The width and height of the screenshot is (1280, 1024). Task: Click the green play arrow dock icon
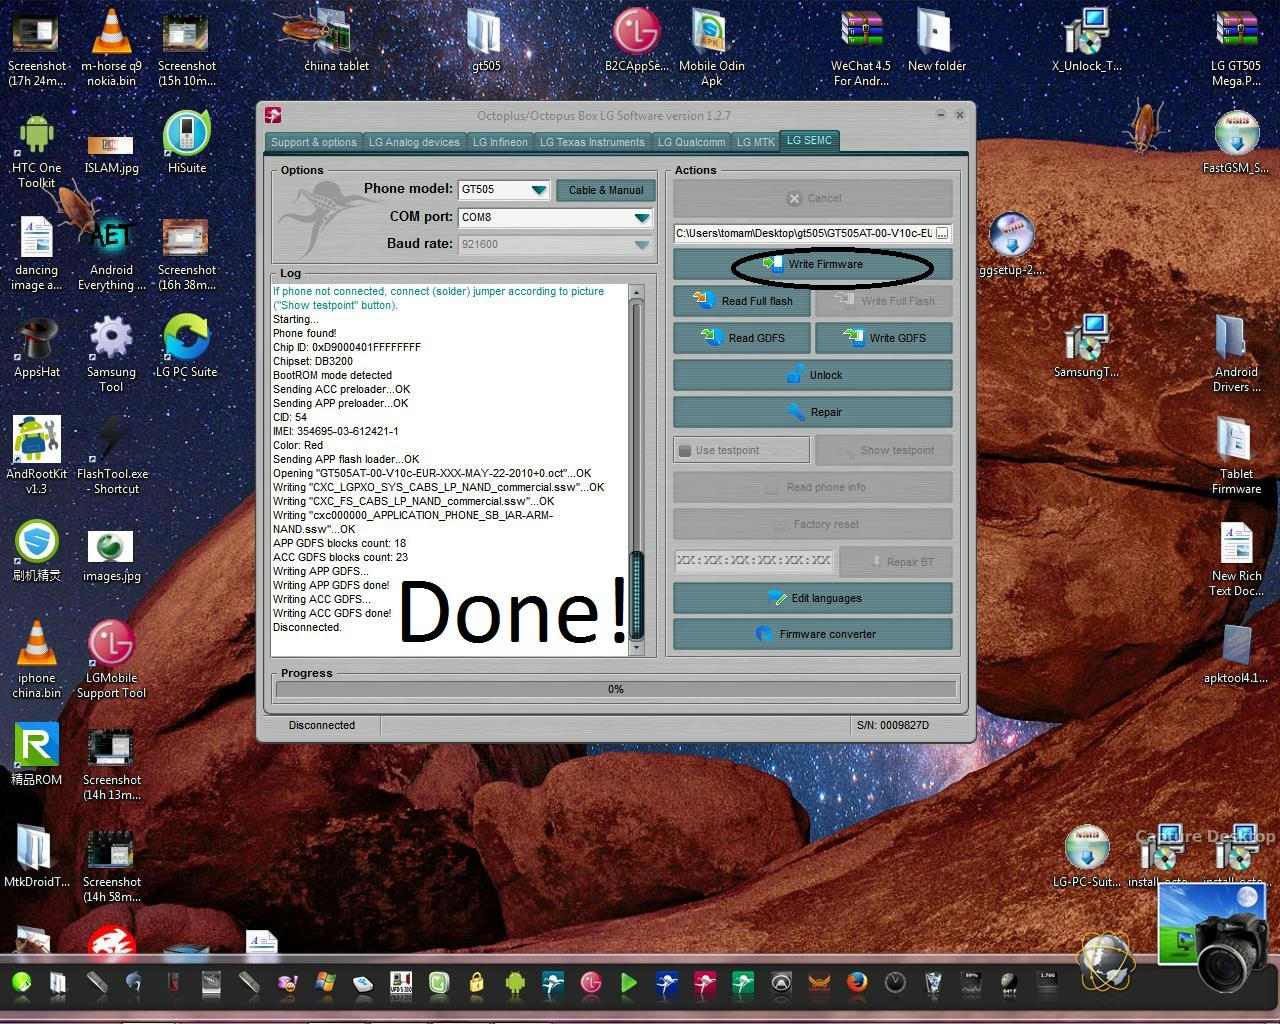[x=628, y=982]
